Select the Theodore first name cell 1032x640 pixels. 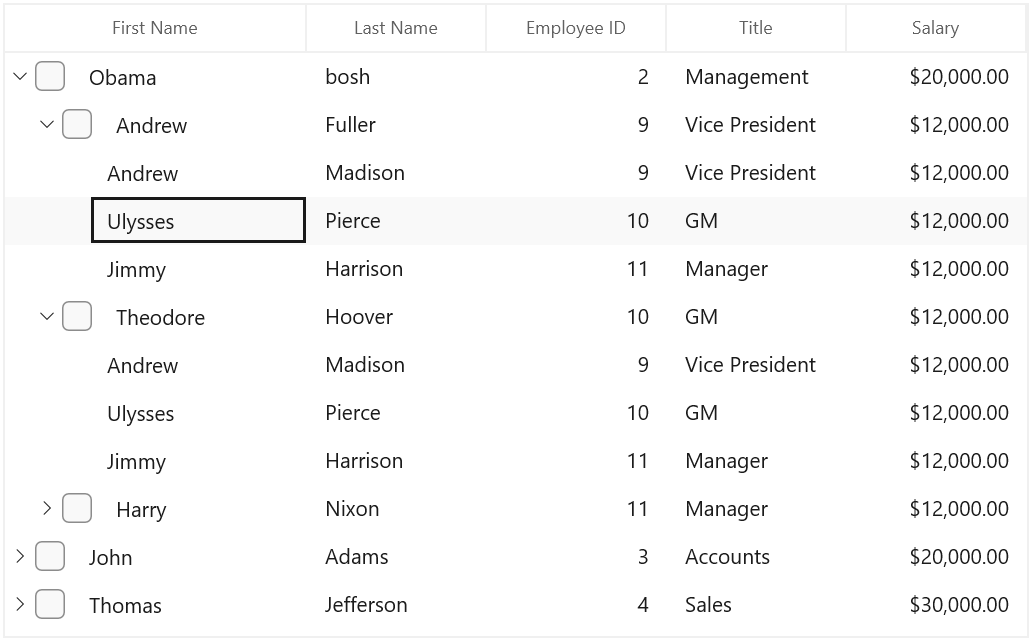161,317
